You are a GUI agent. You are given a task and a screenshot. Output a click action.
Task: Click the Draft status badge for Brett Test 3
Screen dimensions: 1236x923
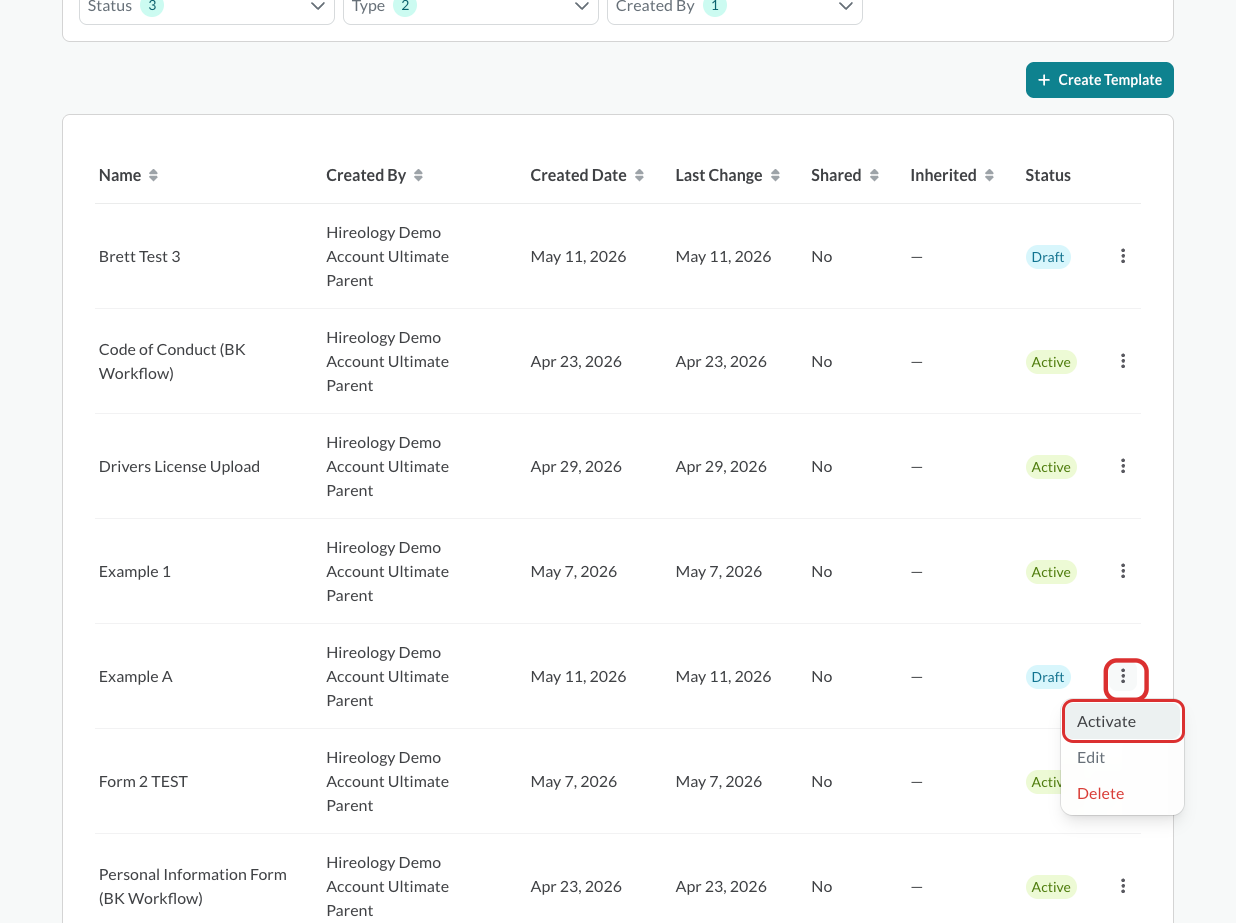[1048, 257]
